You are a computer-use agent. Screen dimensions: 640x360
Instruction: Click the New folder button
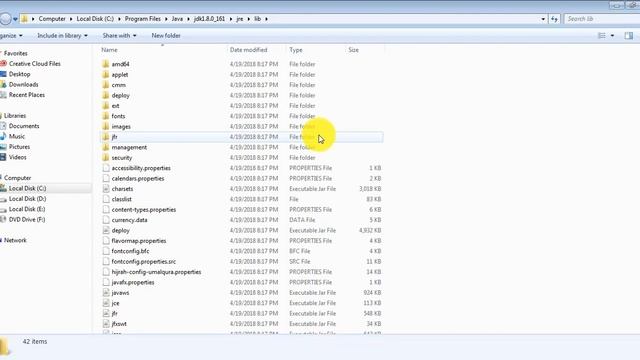click(x=166, y=36)
